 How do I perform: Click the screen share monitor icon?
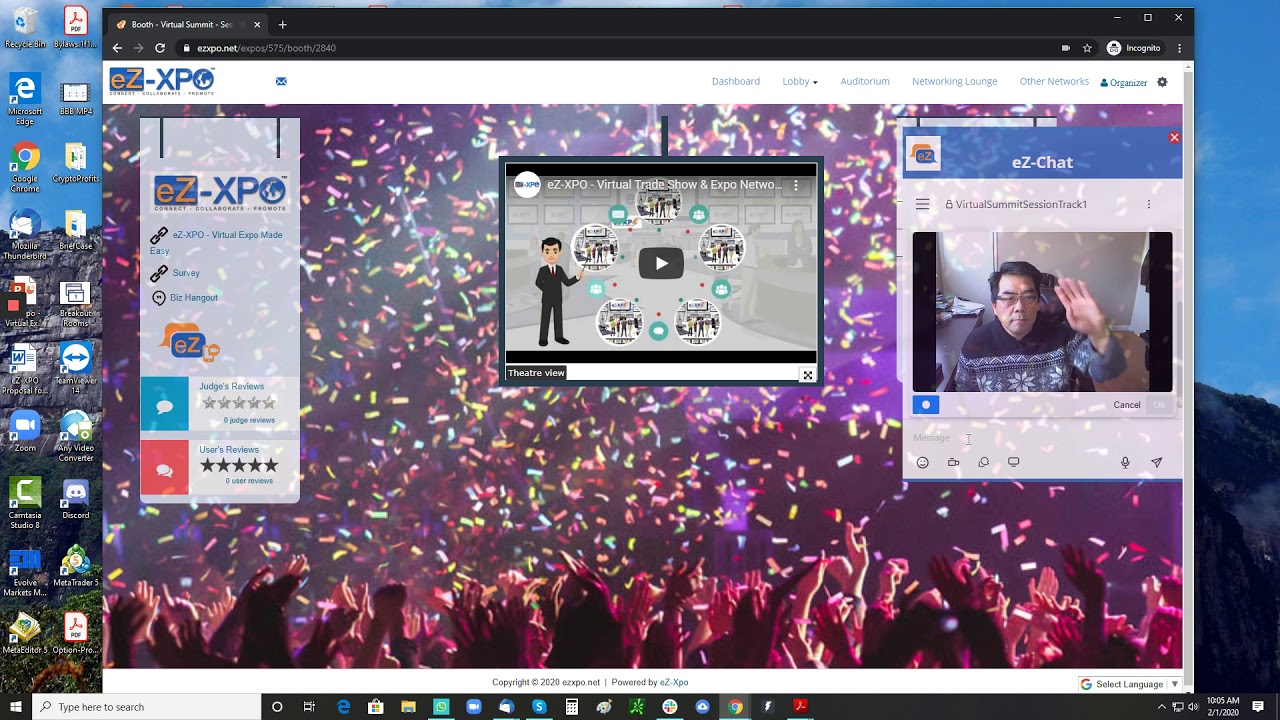1013,462
